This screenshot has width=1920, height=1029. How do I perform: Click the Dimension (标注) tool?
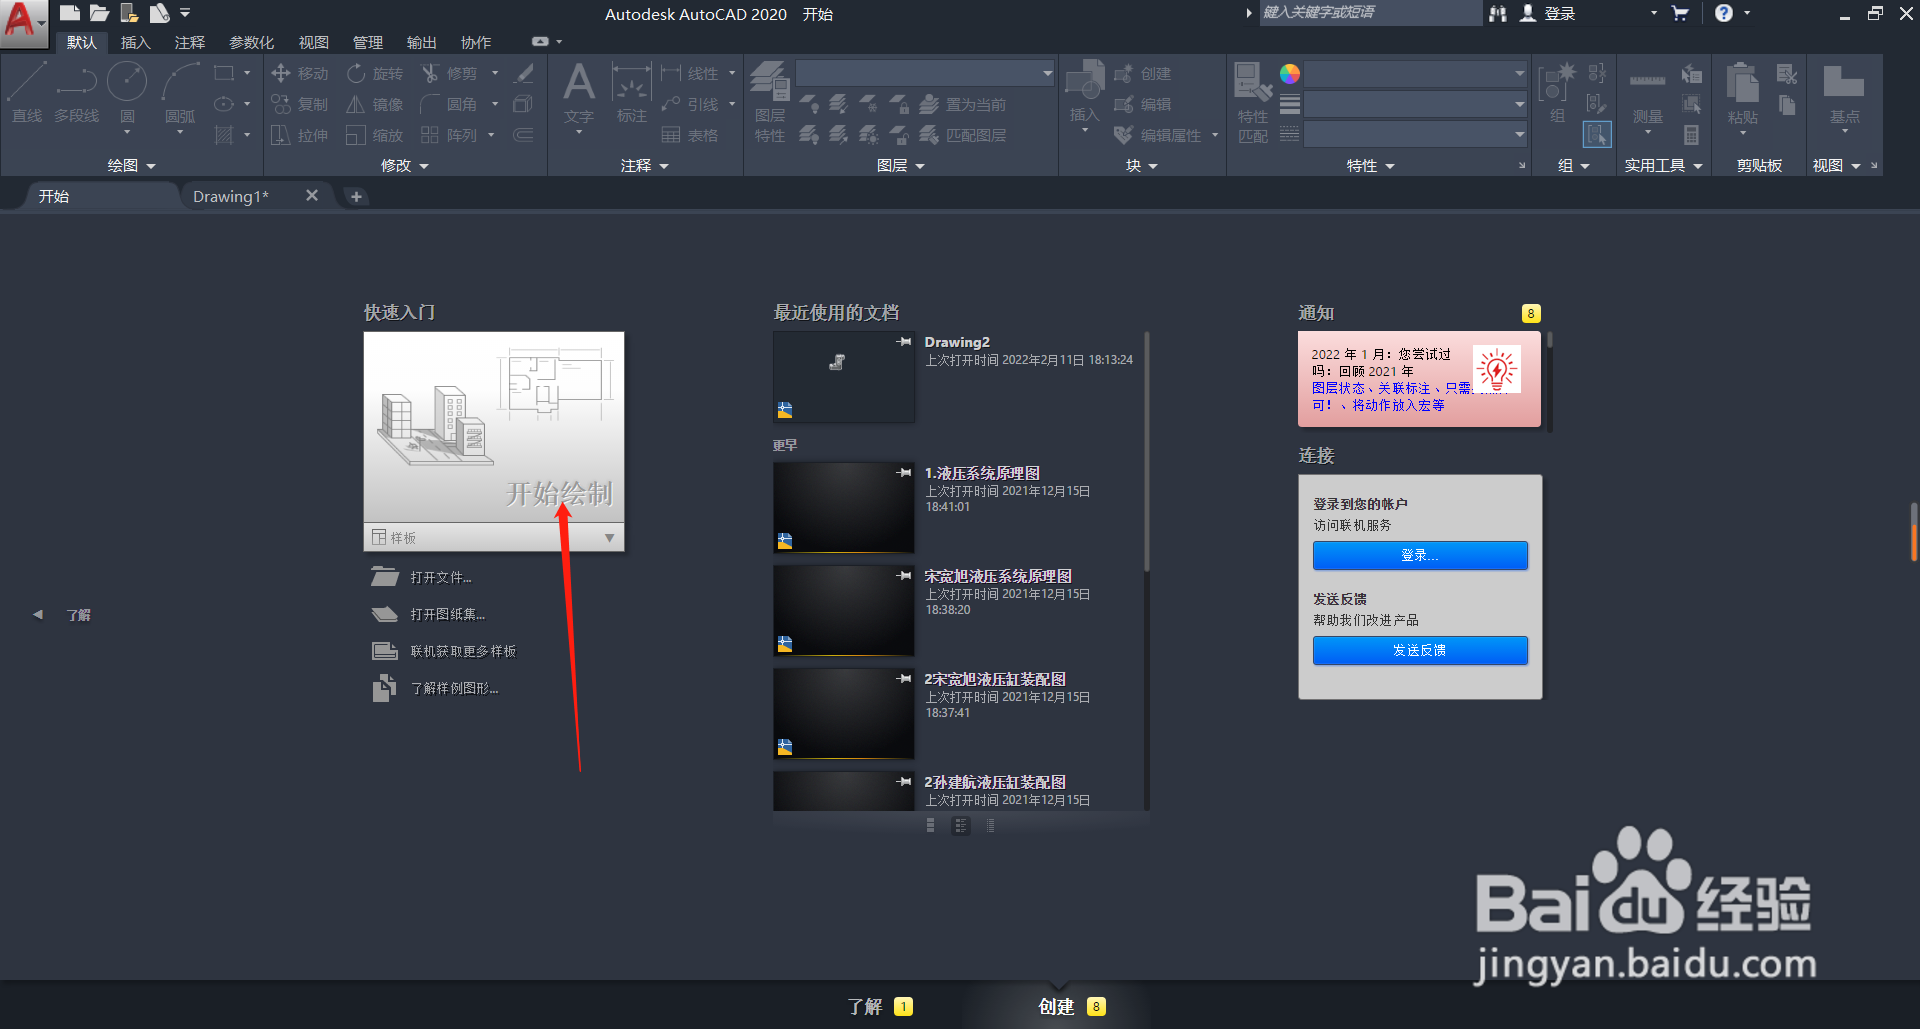pyautogui.click(x=632, y=92)
